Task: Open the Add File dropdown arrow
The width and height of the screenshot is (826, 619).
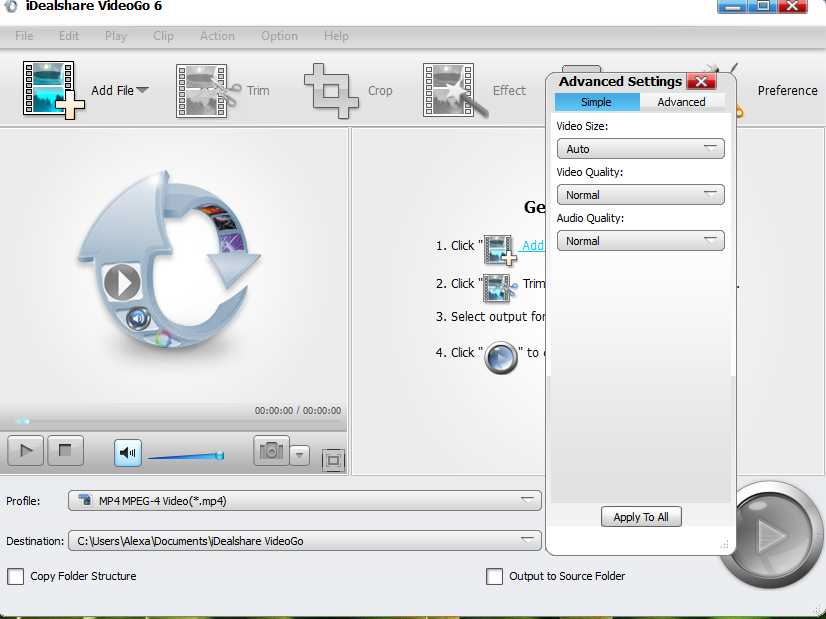Action: pos(142,90)
